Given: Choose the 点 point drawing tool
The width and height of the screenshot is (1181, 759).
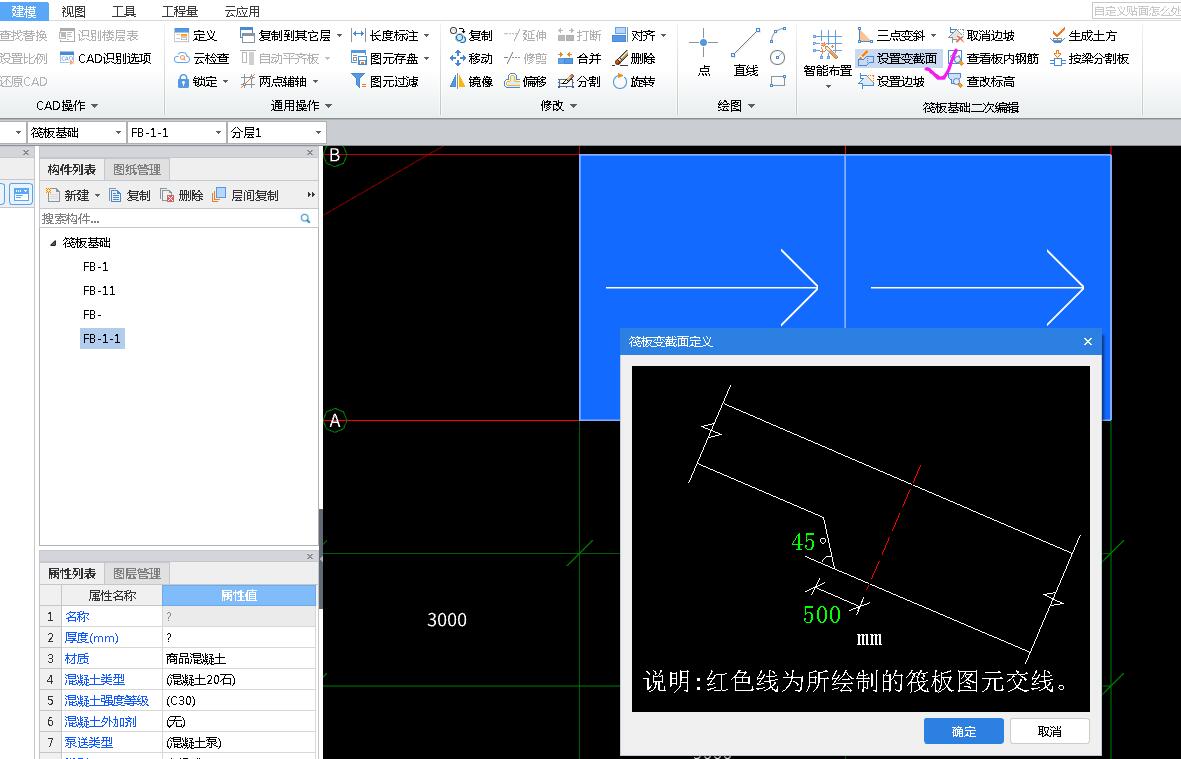Looking at the screenshot, I should coord(703,53).
